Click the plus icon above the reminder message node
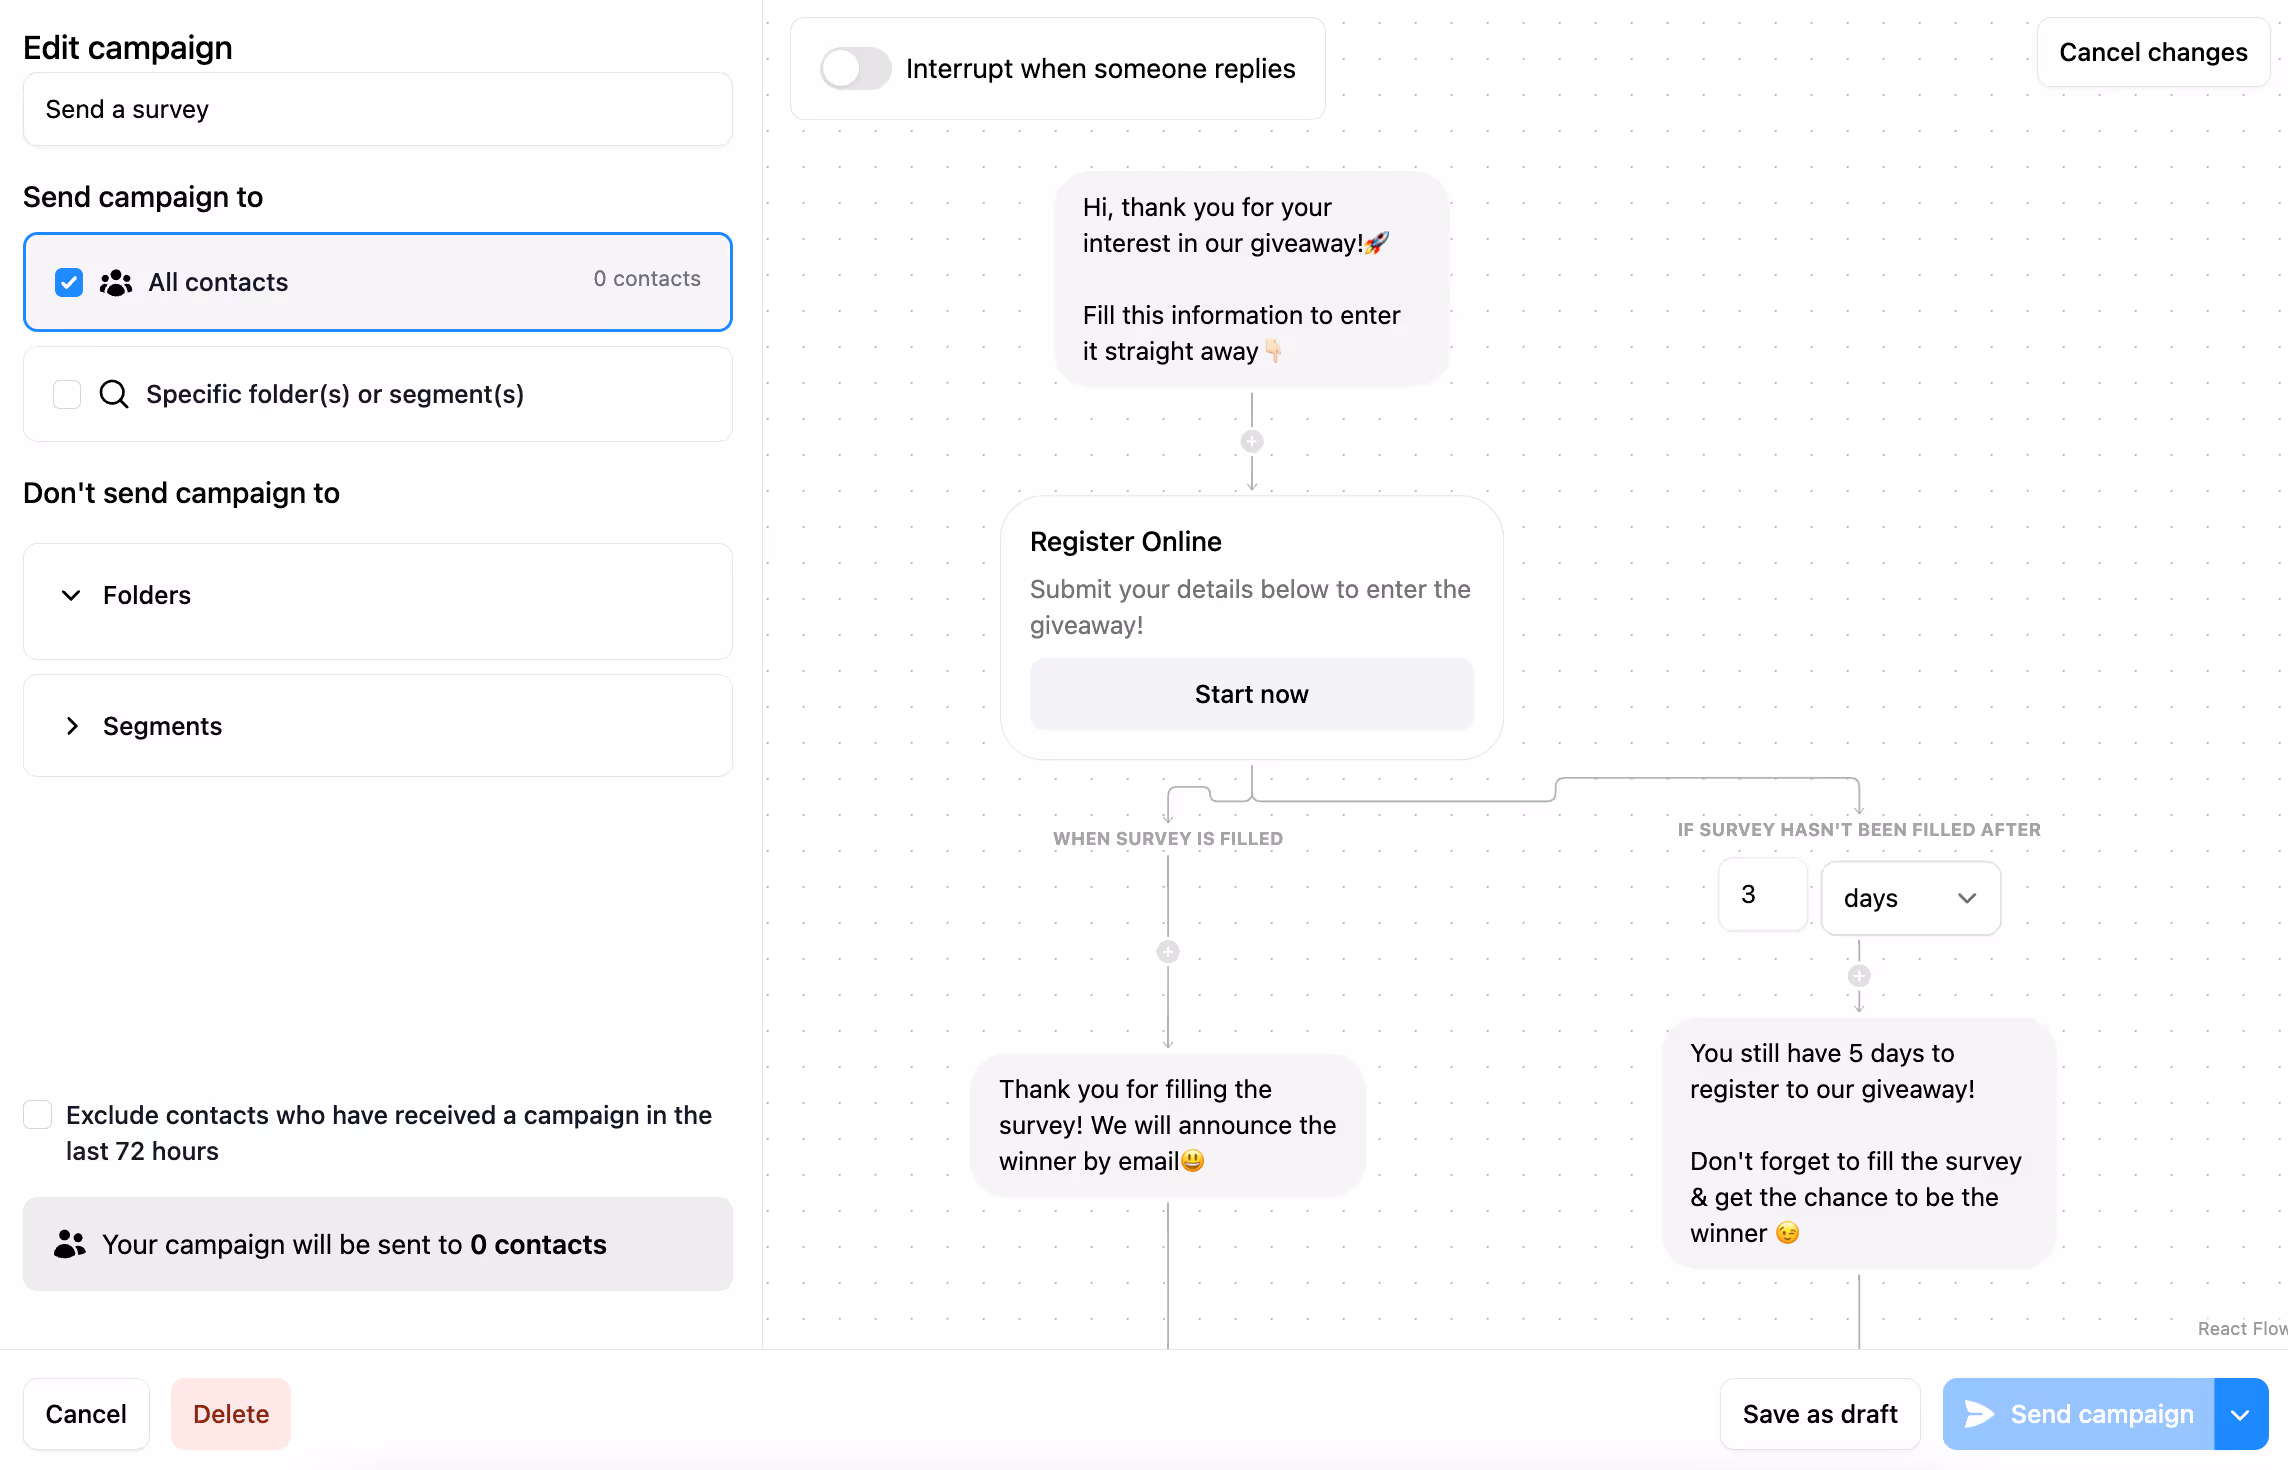2288x1470 pixels. [x=1858, y=976]
